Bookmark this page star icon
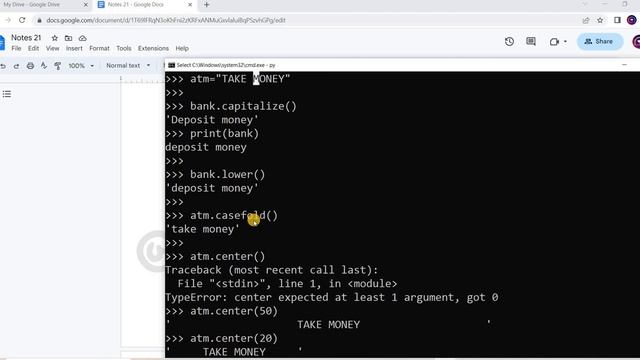 (x=600, y=20)
